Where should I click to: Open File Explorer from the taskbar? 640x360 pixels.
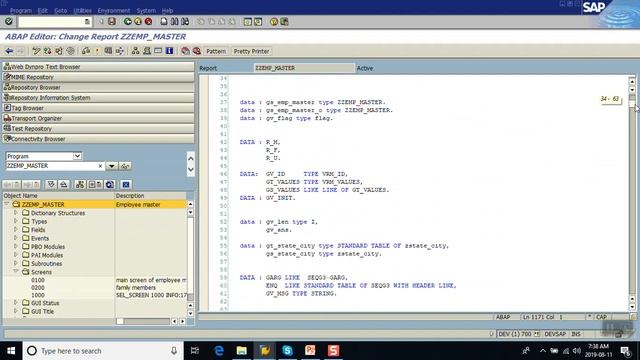coord(242,351)
